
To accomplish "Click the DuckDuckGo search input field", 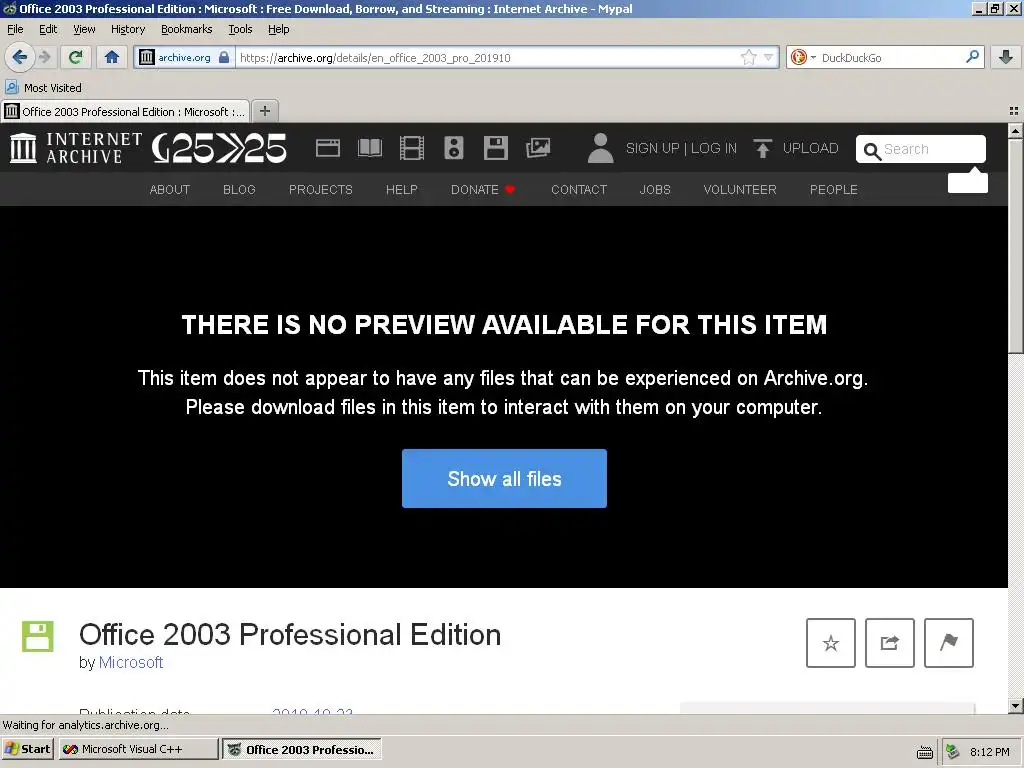I will [889, 57].
